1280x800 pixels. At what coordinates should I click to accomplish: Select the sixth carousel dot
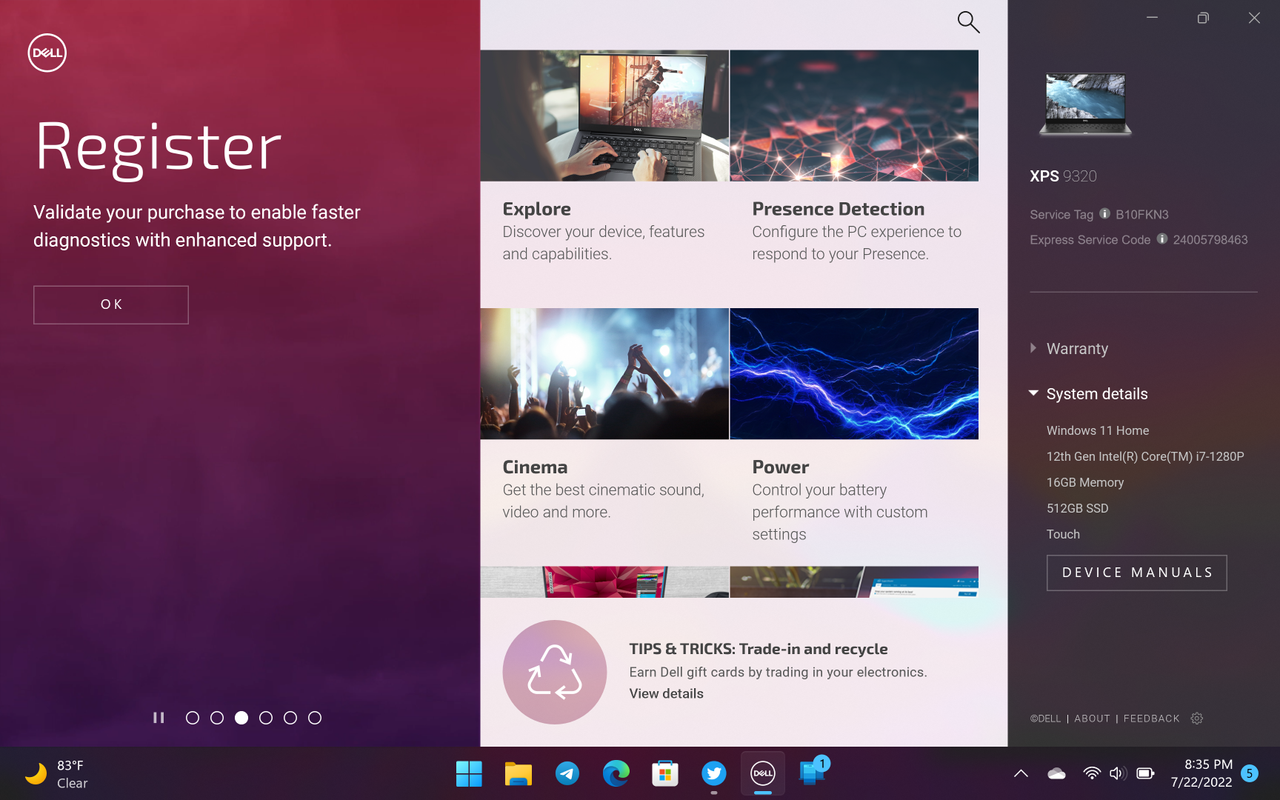point(315,718)
